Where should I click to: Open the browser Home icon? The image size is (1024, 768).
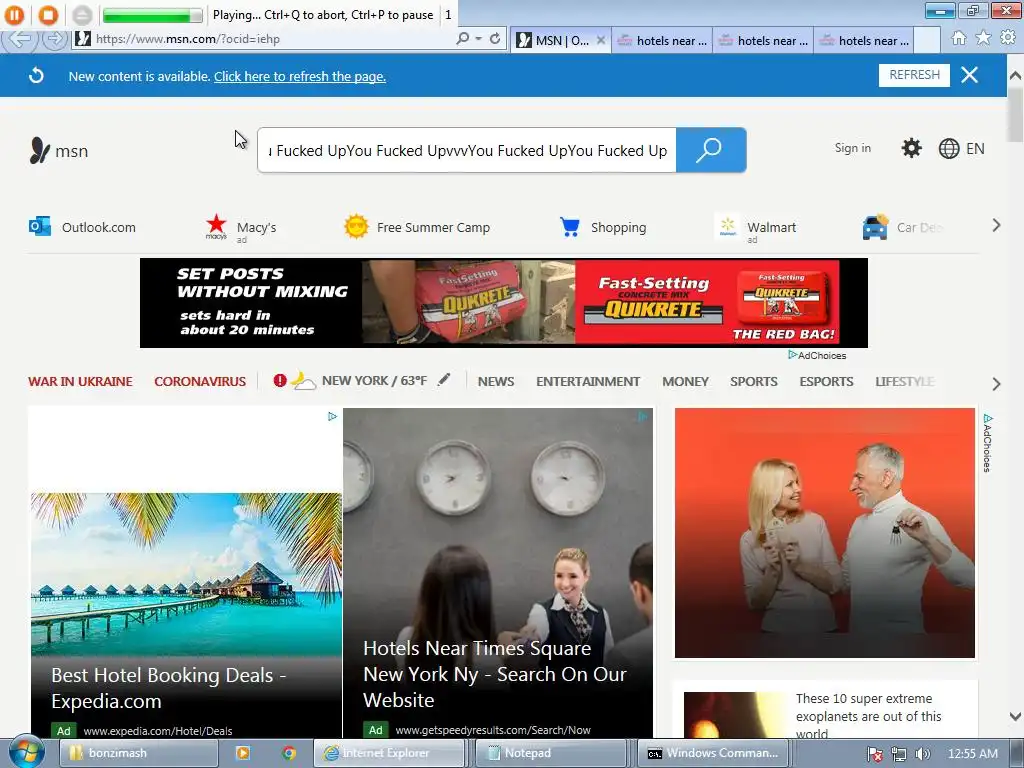(959, 39)
